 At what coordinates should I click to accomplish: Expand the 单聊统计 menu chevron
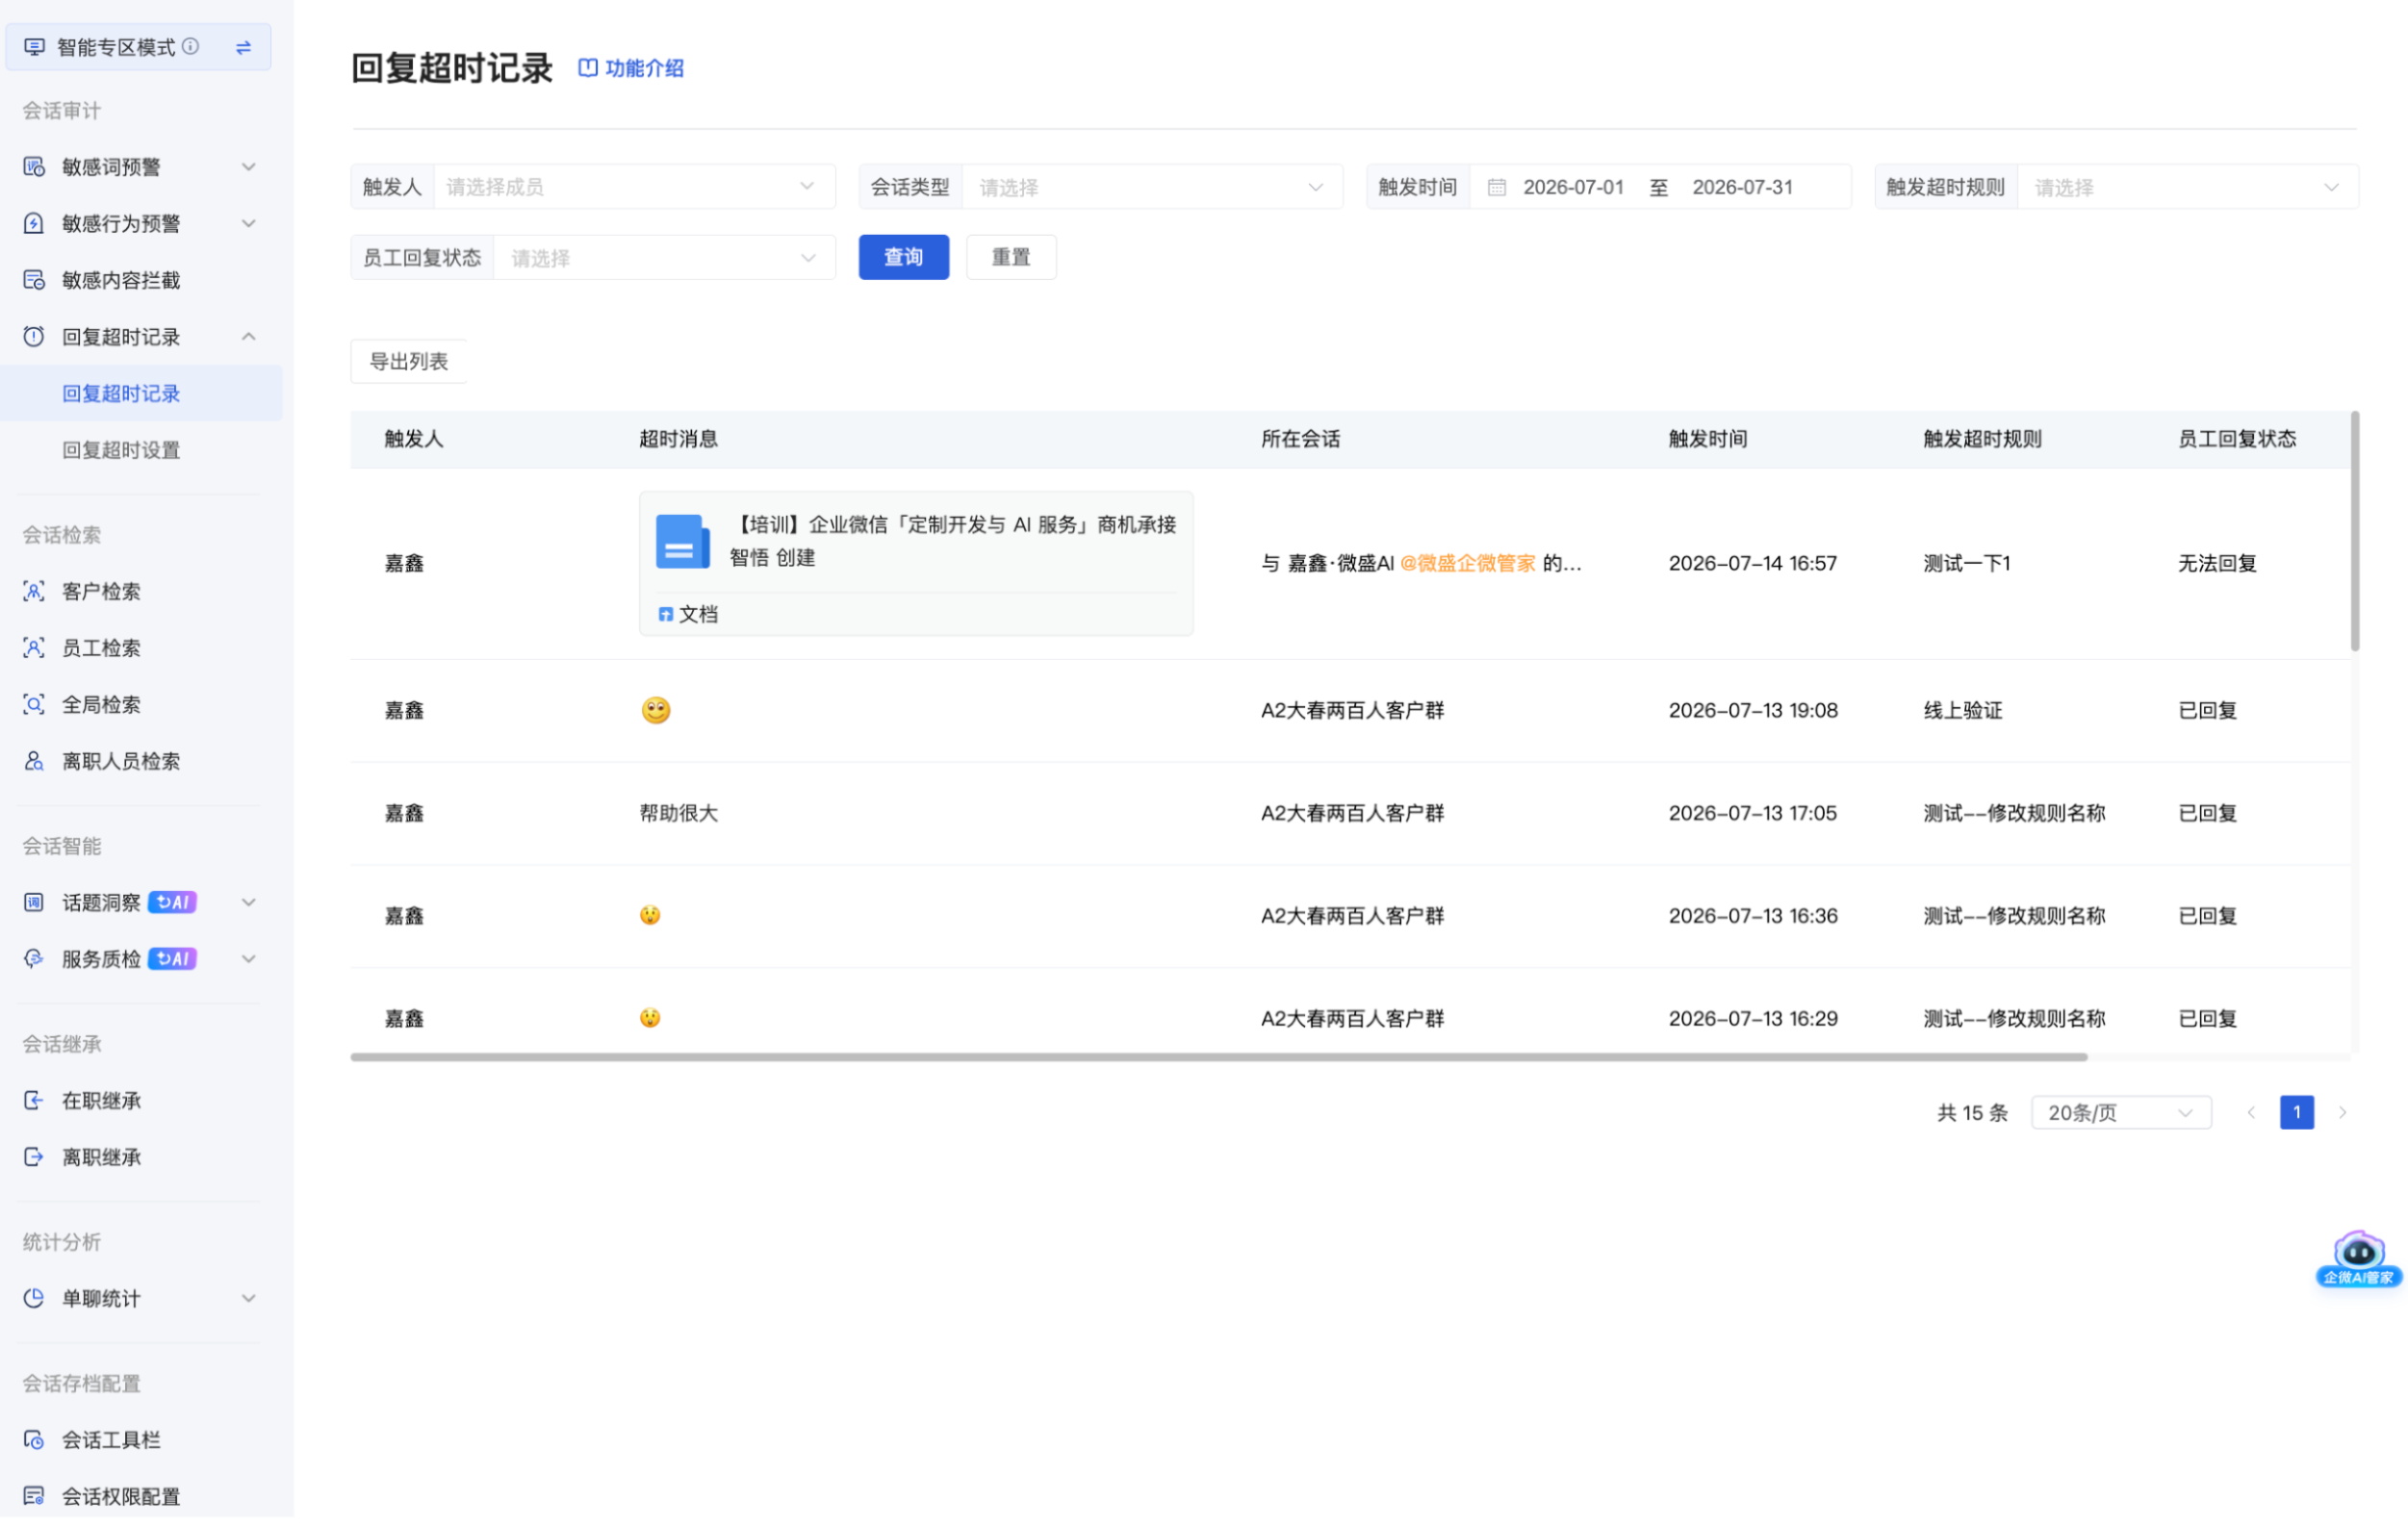tap(249, 1299)
